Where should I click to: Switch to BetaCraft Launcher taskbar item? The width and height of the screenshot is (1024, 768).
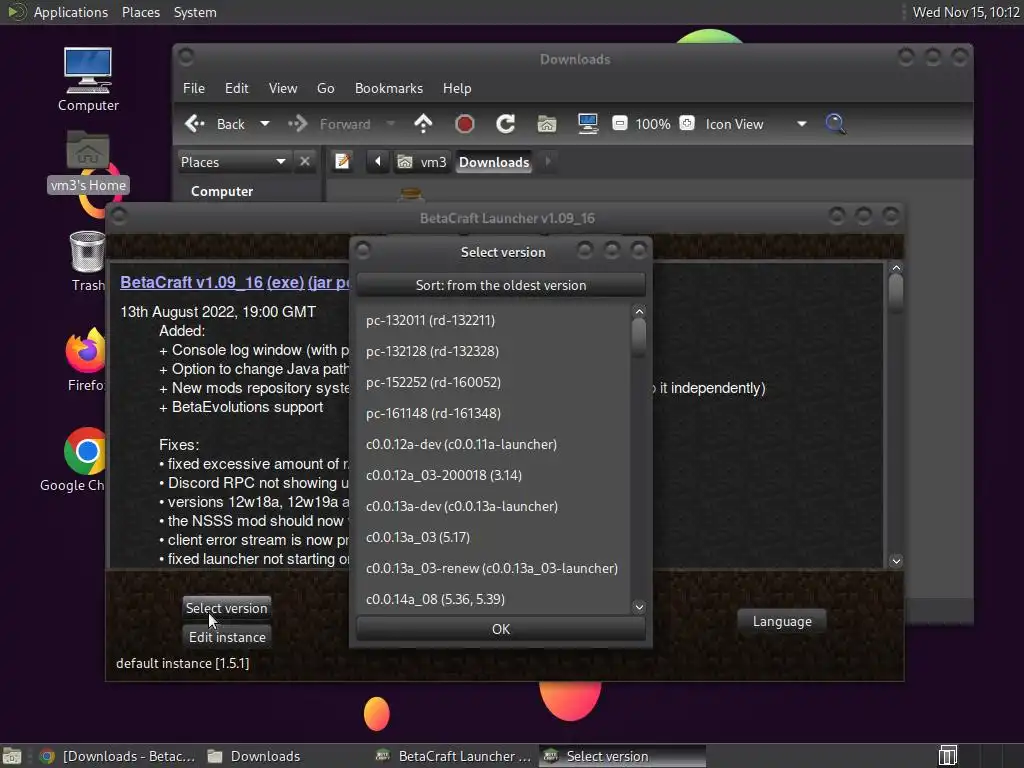[x=454, y=756]
